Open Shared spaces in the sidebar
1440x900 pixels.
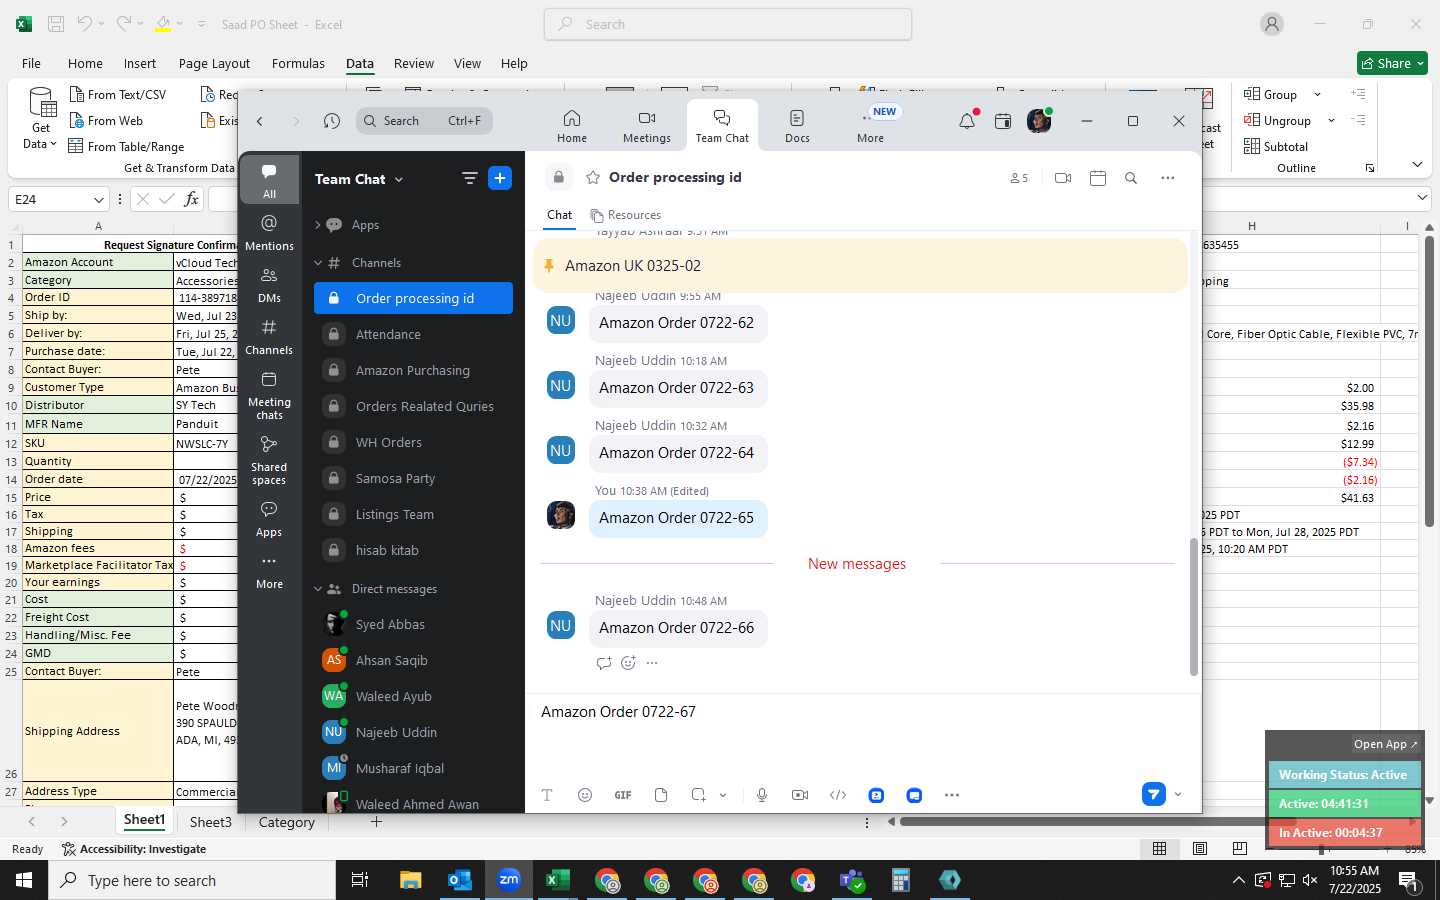coord(269,460)
